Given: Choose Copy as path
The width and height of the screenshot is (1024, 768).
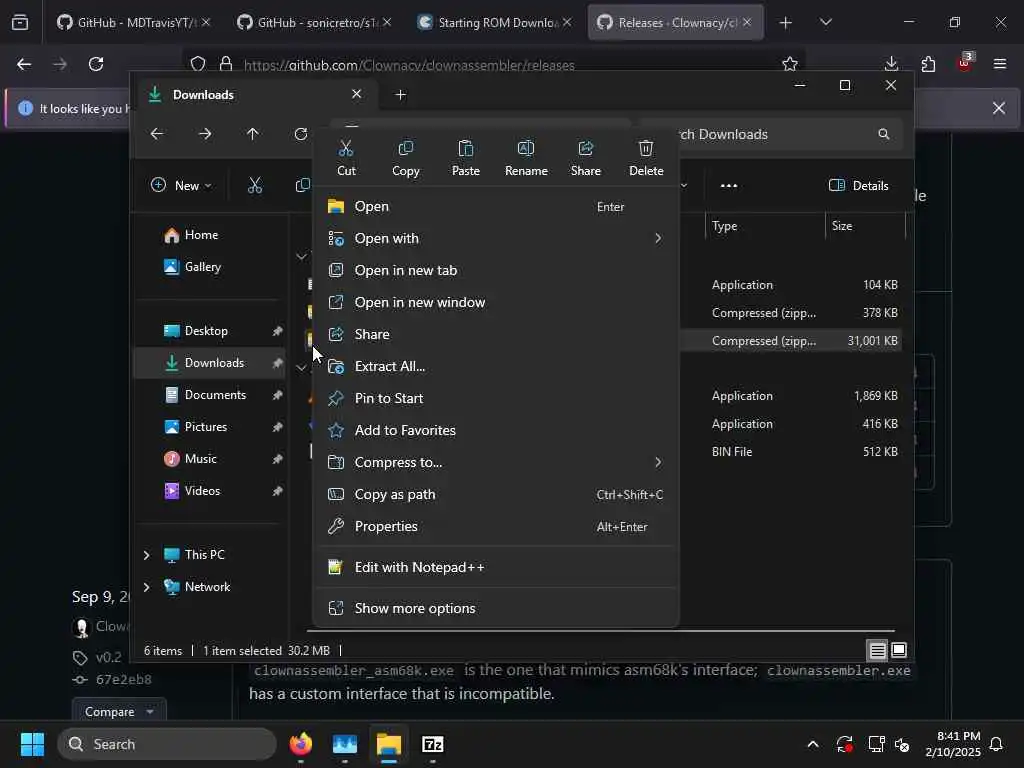Looking at the screenshot, I should point(496,494).
